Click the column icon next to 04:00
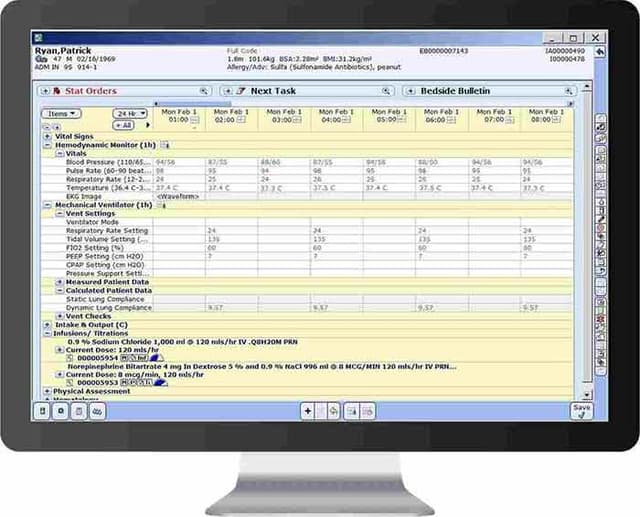The image size is (640, 517). (349, 120)
